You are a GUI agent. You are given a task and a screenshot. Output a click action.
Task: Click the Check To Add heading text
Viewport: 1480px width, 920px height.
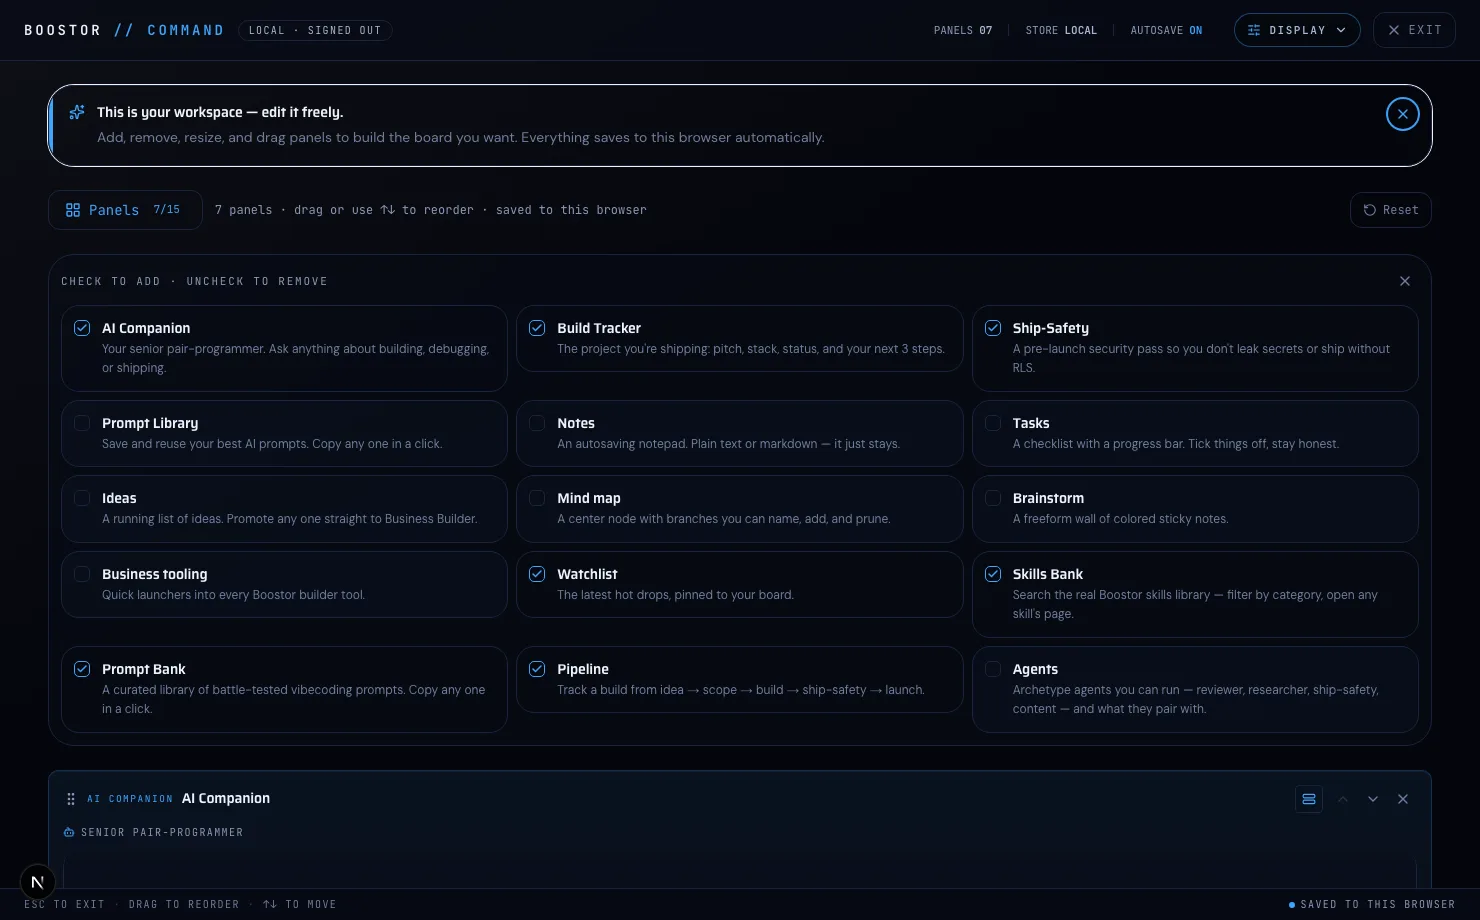click(x=194, y=281)
